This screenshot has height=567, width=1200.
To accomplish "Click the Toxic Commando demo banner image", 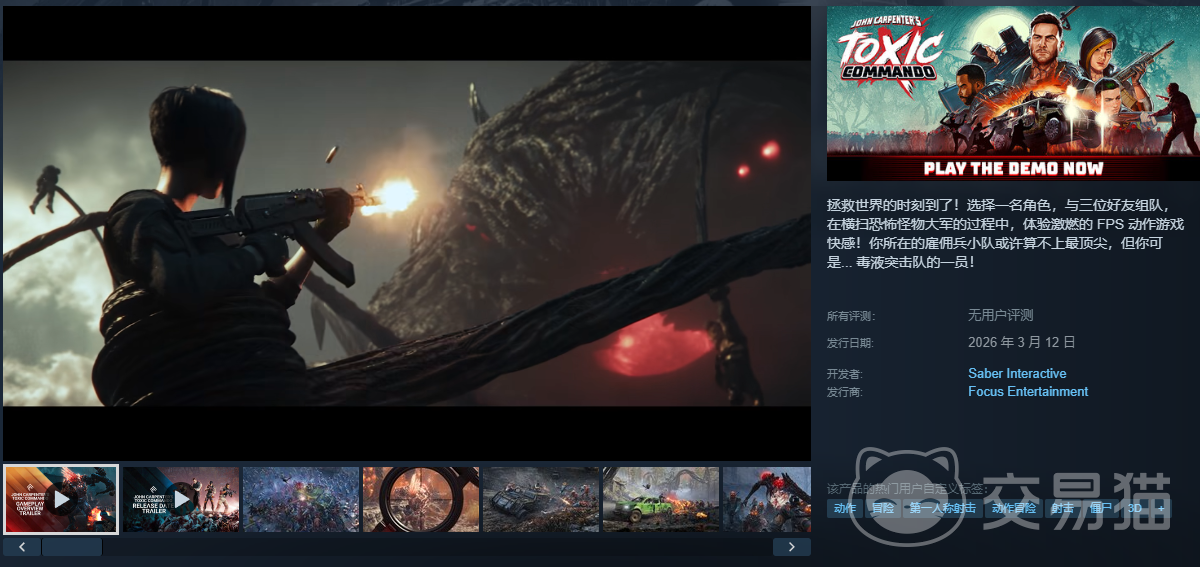I will coord(1013,93).
